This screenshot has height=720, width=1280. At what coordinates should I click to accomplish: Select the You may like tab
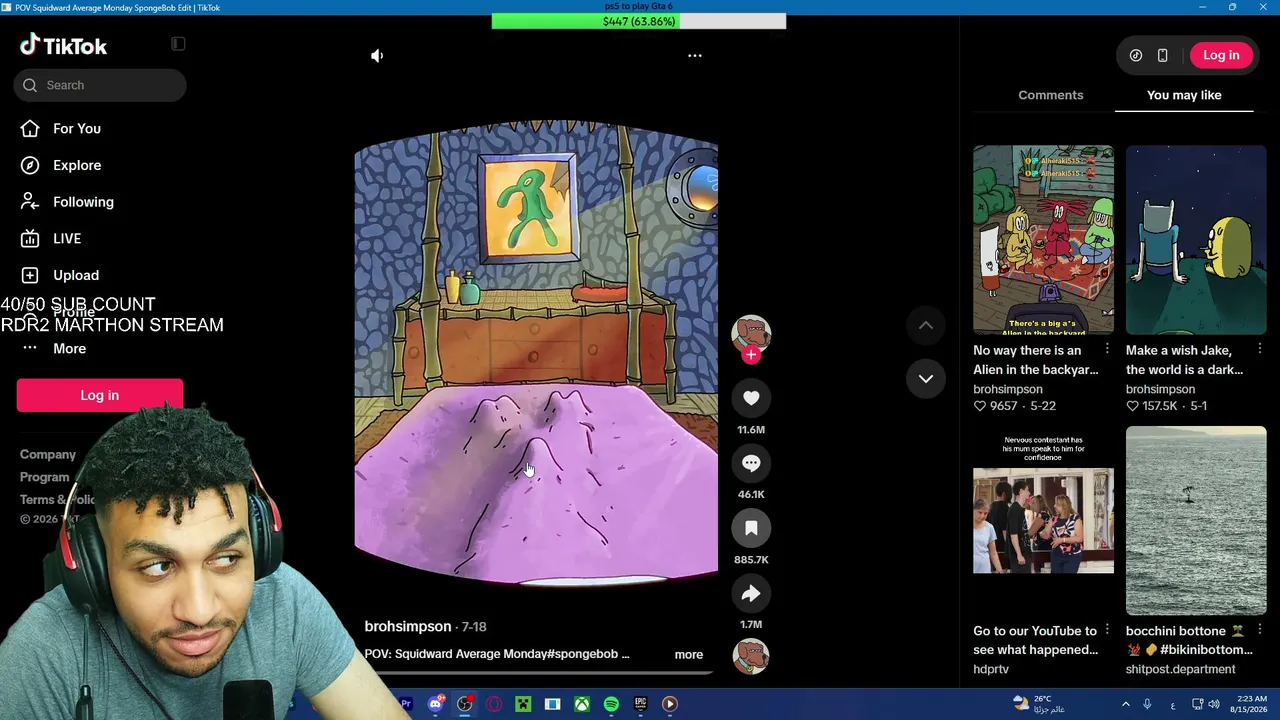[1184, 95]
